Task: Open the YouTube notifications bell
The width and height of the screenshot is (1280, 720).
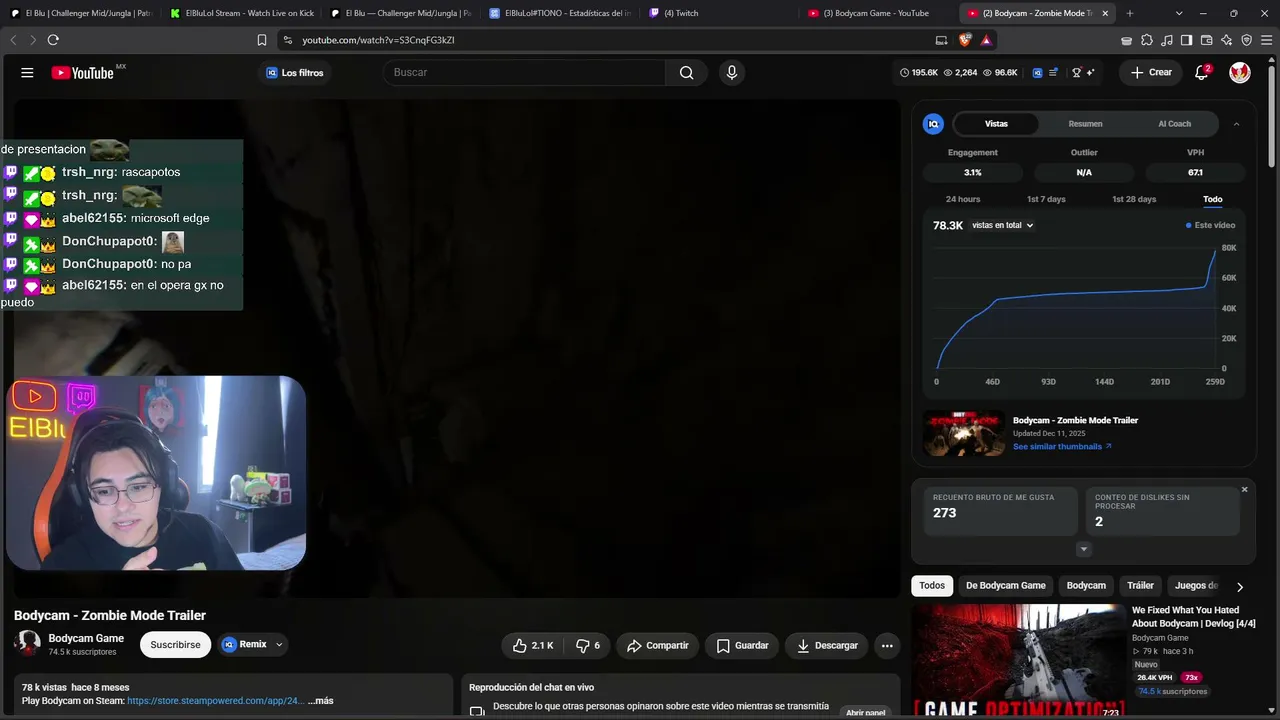Action: (x=1202, y=72)
